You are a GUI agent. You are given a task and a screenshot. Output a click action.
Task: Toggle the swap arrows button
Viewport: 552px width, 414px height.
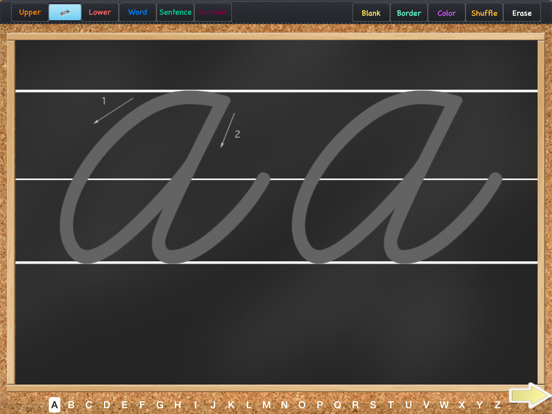[x=65, y=13]
